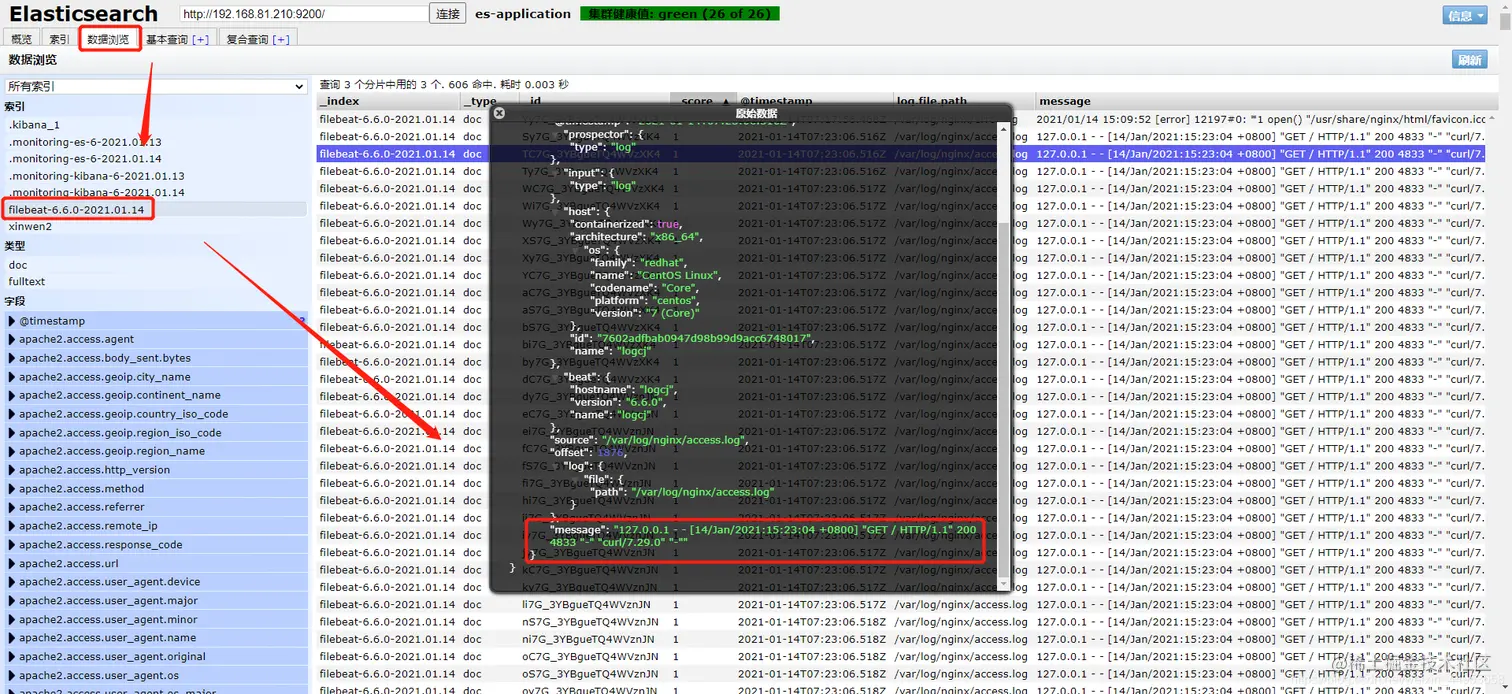
Task: Add a new 基本查询 tab with [+]
Action: pyautogui.click(x=200, y=39)
